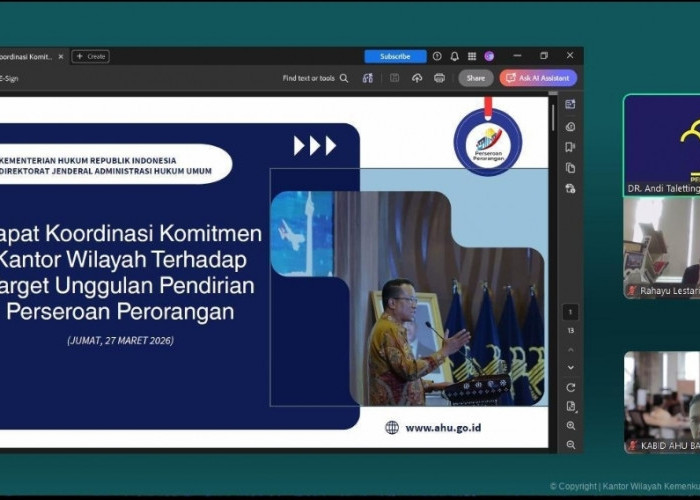This screenshot has height=500, width=700.
Task: Go to previous page using up chevron
Action: (x=571, y=350)
